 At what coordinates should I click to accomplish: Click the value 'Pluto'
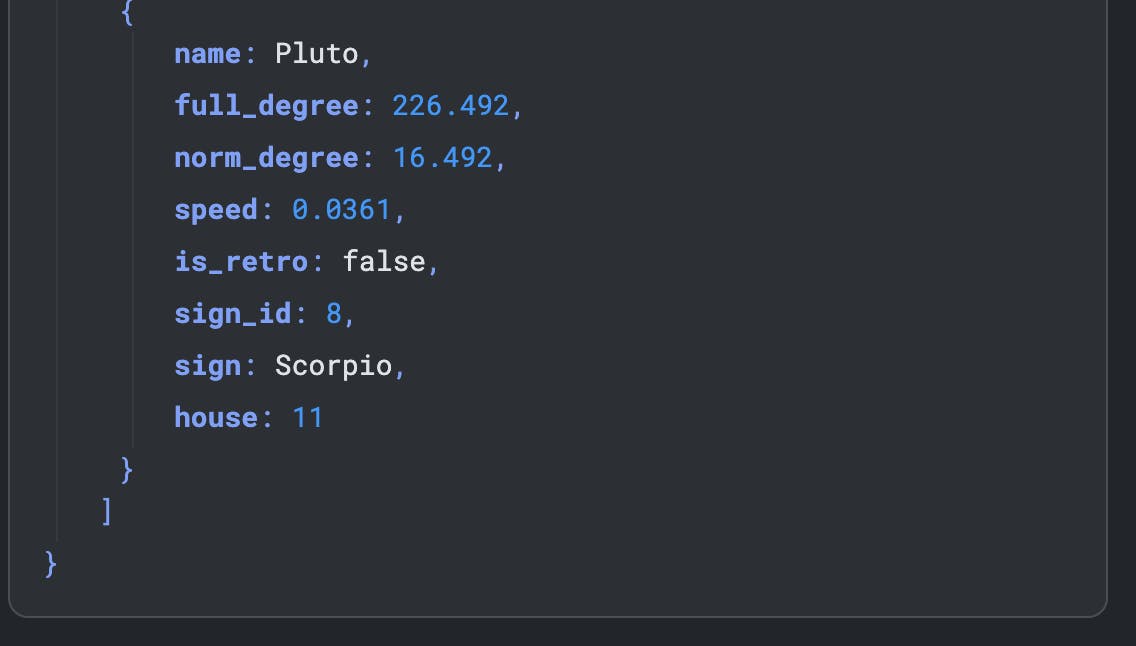316,53
